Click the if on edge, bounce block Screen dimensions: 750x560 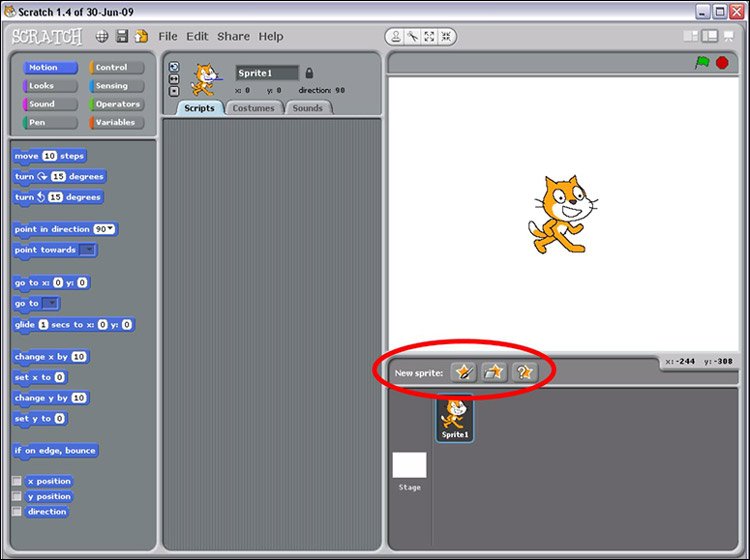pos(55,450)
